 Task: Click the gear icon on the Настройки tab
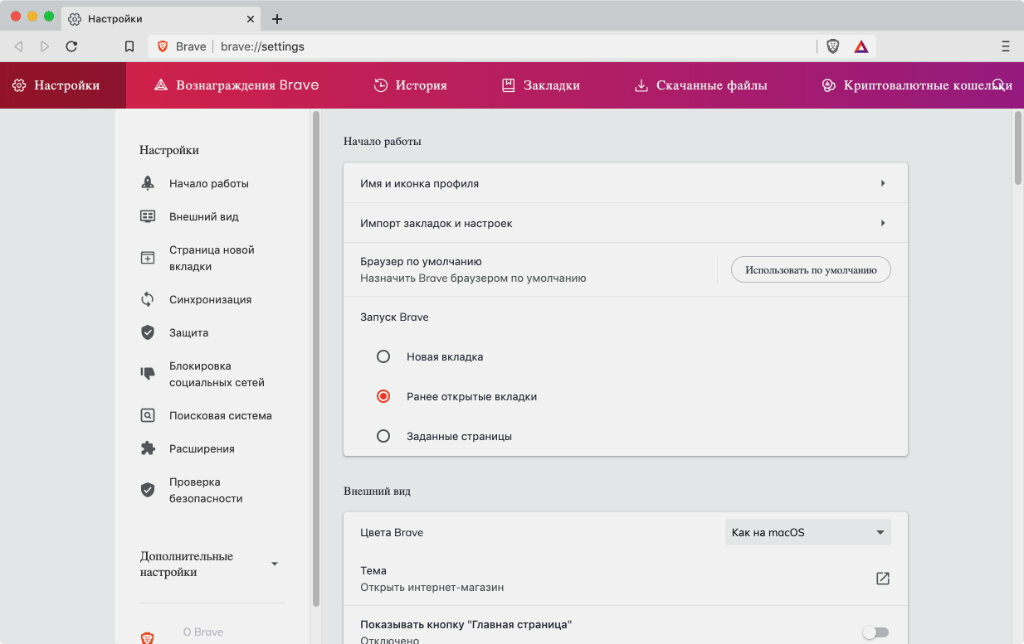click(74, 19)
